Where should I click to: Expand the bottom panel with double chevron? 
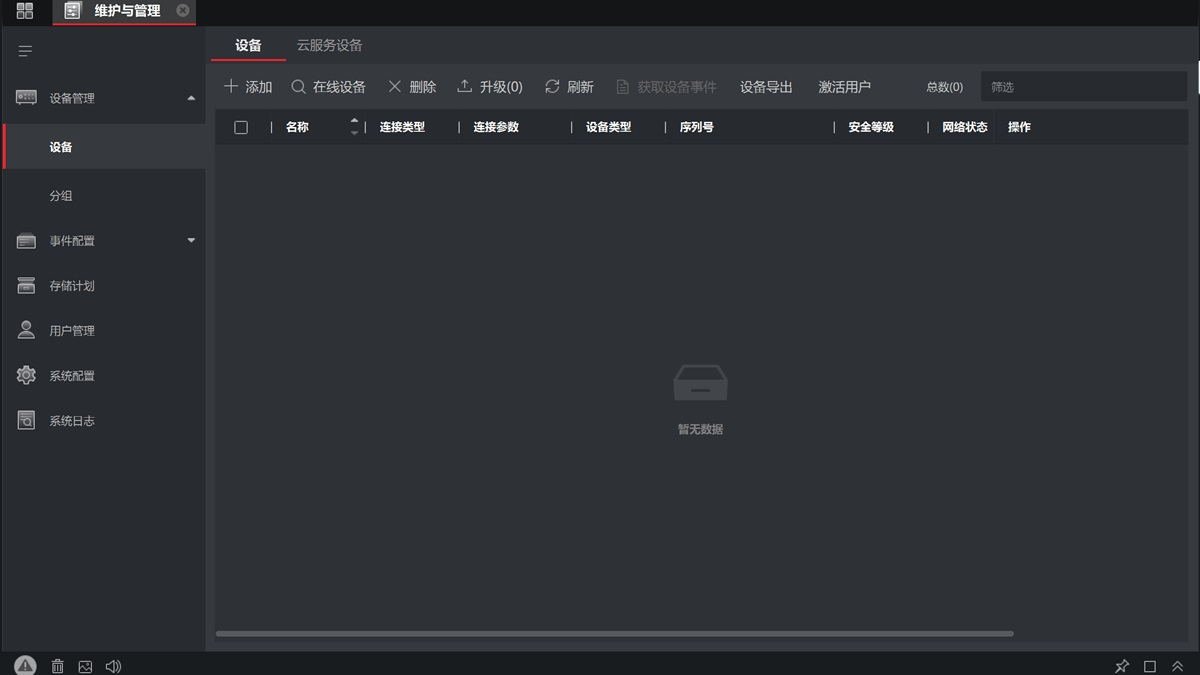(1178, 666)
